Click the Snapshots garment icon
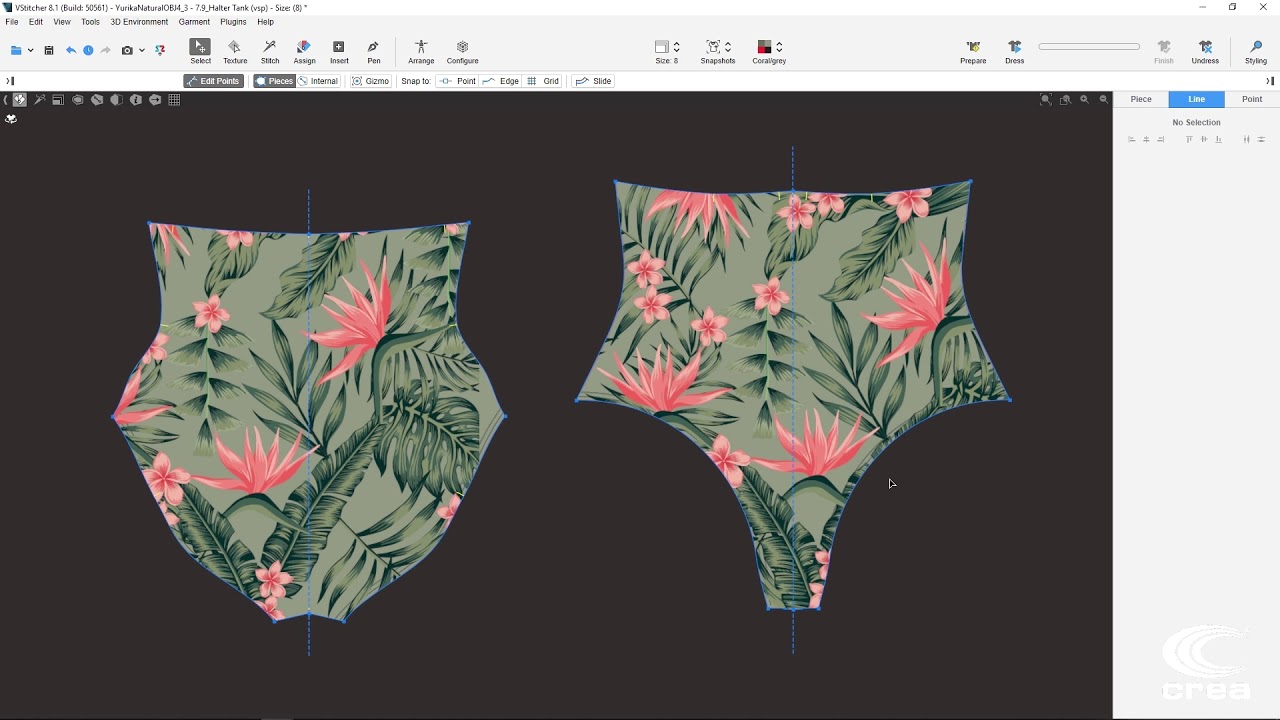This screenshot has width=1280, height=720. click(713, 47)
